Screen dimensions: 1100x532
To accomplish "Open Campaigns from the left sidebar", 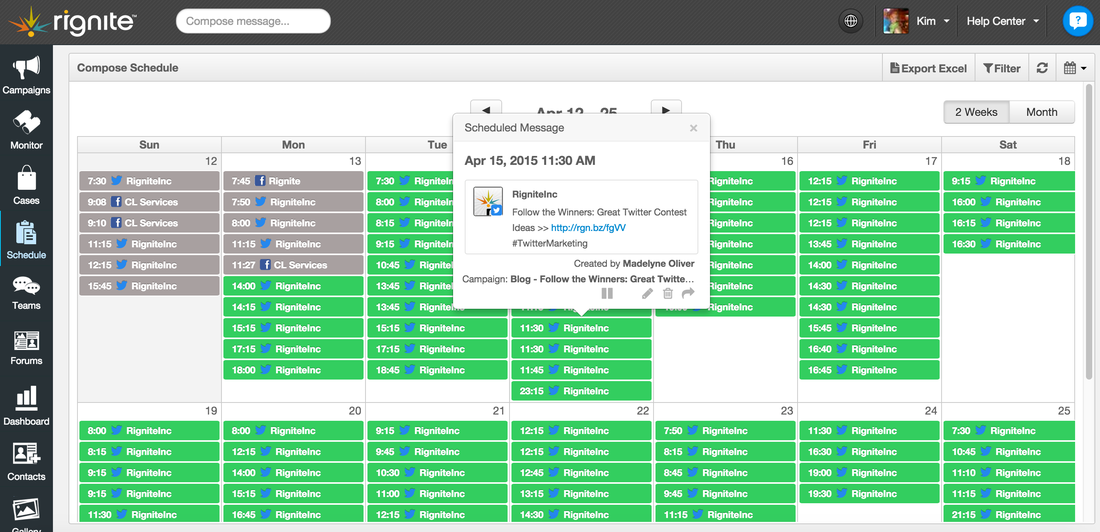I will click(26, 74).
